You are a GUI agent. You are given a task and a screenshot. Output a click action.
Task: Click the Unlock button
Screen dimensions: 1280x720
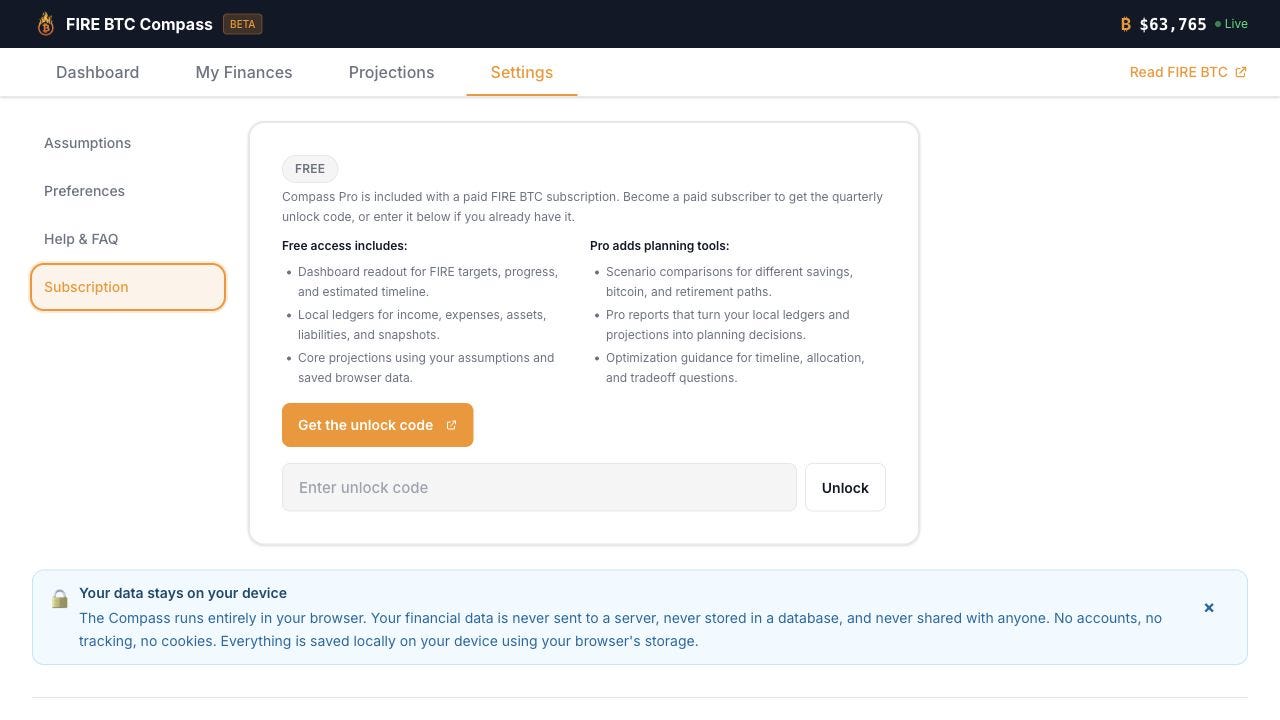point(845,488)
